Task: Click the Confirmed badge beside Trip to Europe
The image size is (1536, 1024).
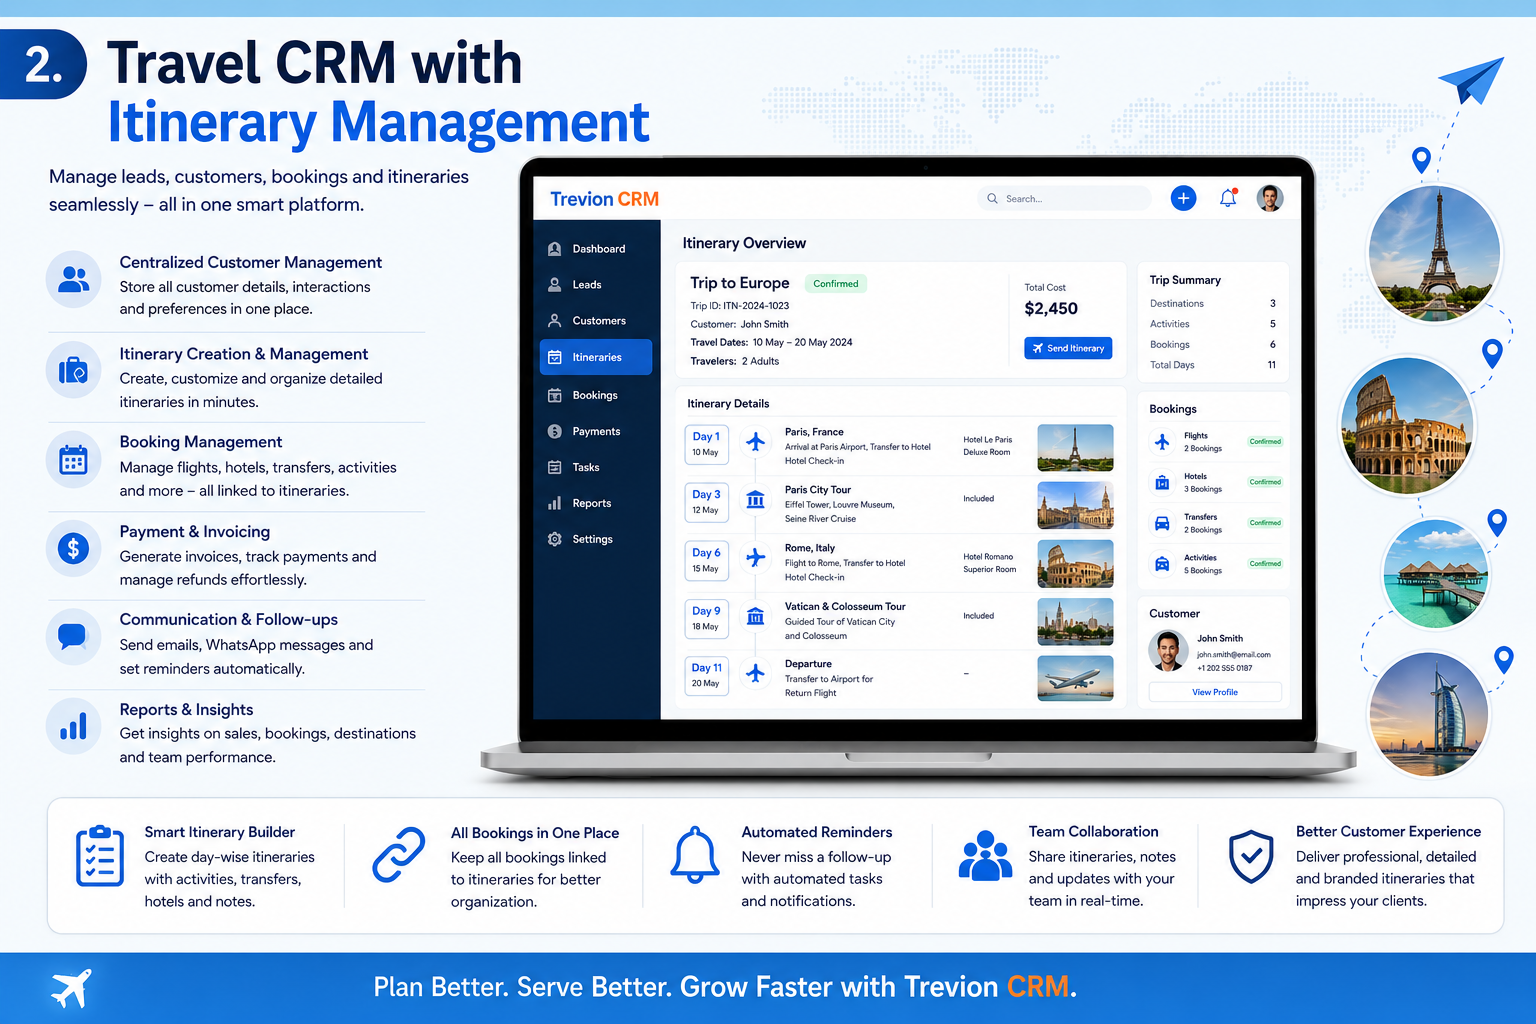Action: coord(836,284)
